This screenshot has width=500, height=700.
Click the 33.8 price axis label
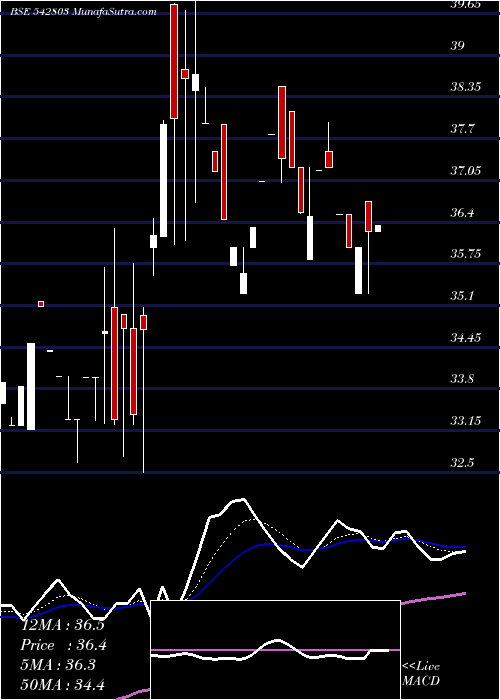click(x=462, y=379)
